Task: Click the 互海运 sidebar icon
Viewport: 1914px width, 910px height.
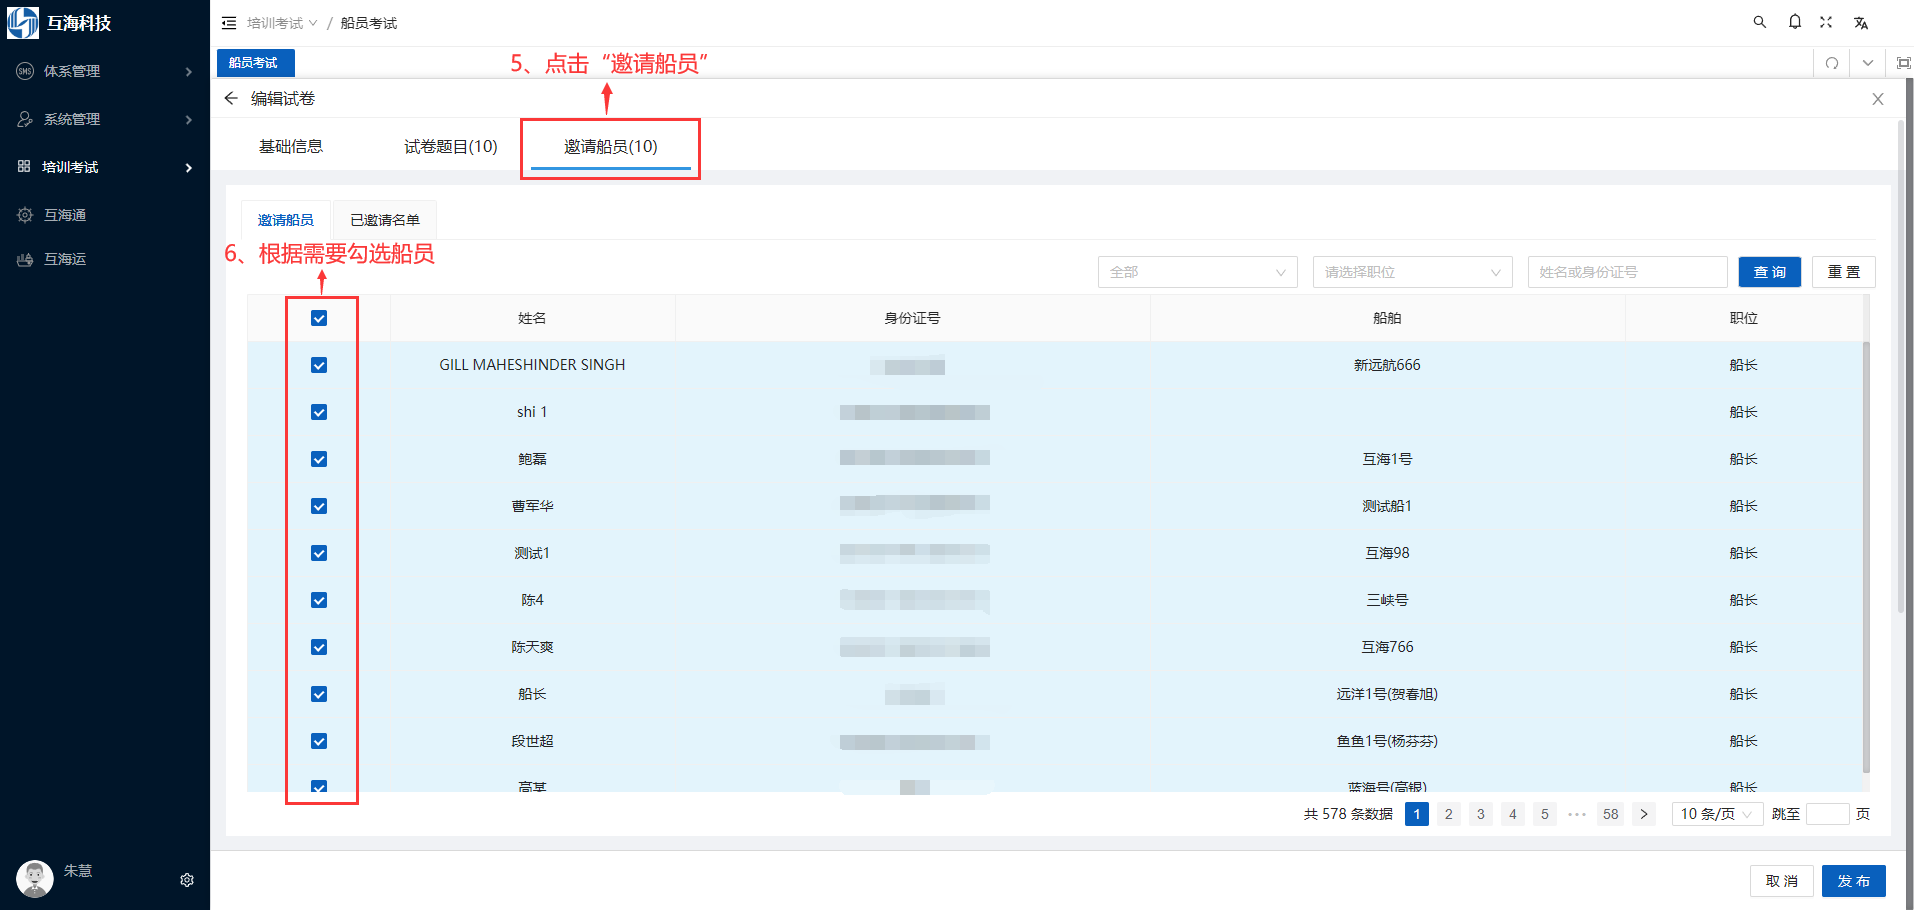Action: 25,259
